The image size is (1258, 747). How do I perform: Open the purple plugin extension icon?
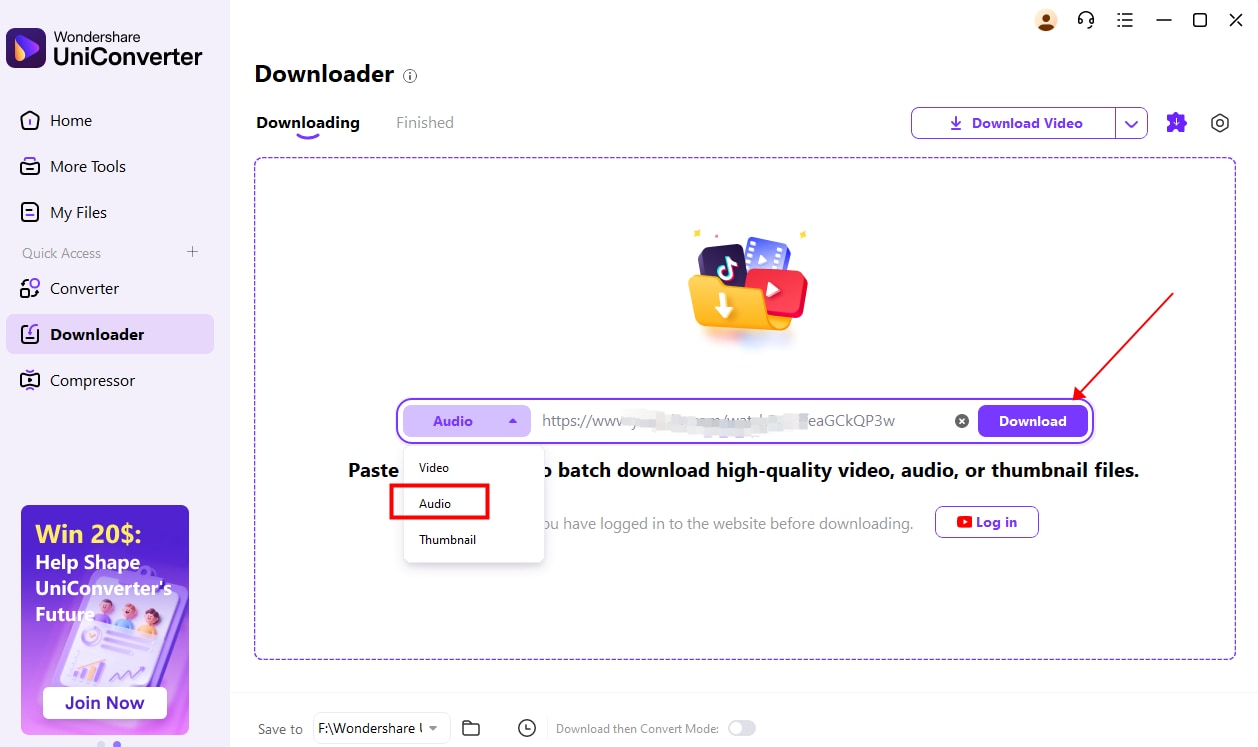pos(1177,123)
